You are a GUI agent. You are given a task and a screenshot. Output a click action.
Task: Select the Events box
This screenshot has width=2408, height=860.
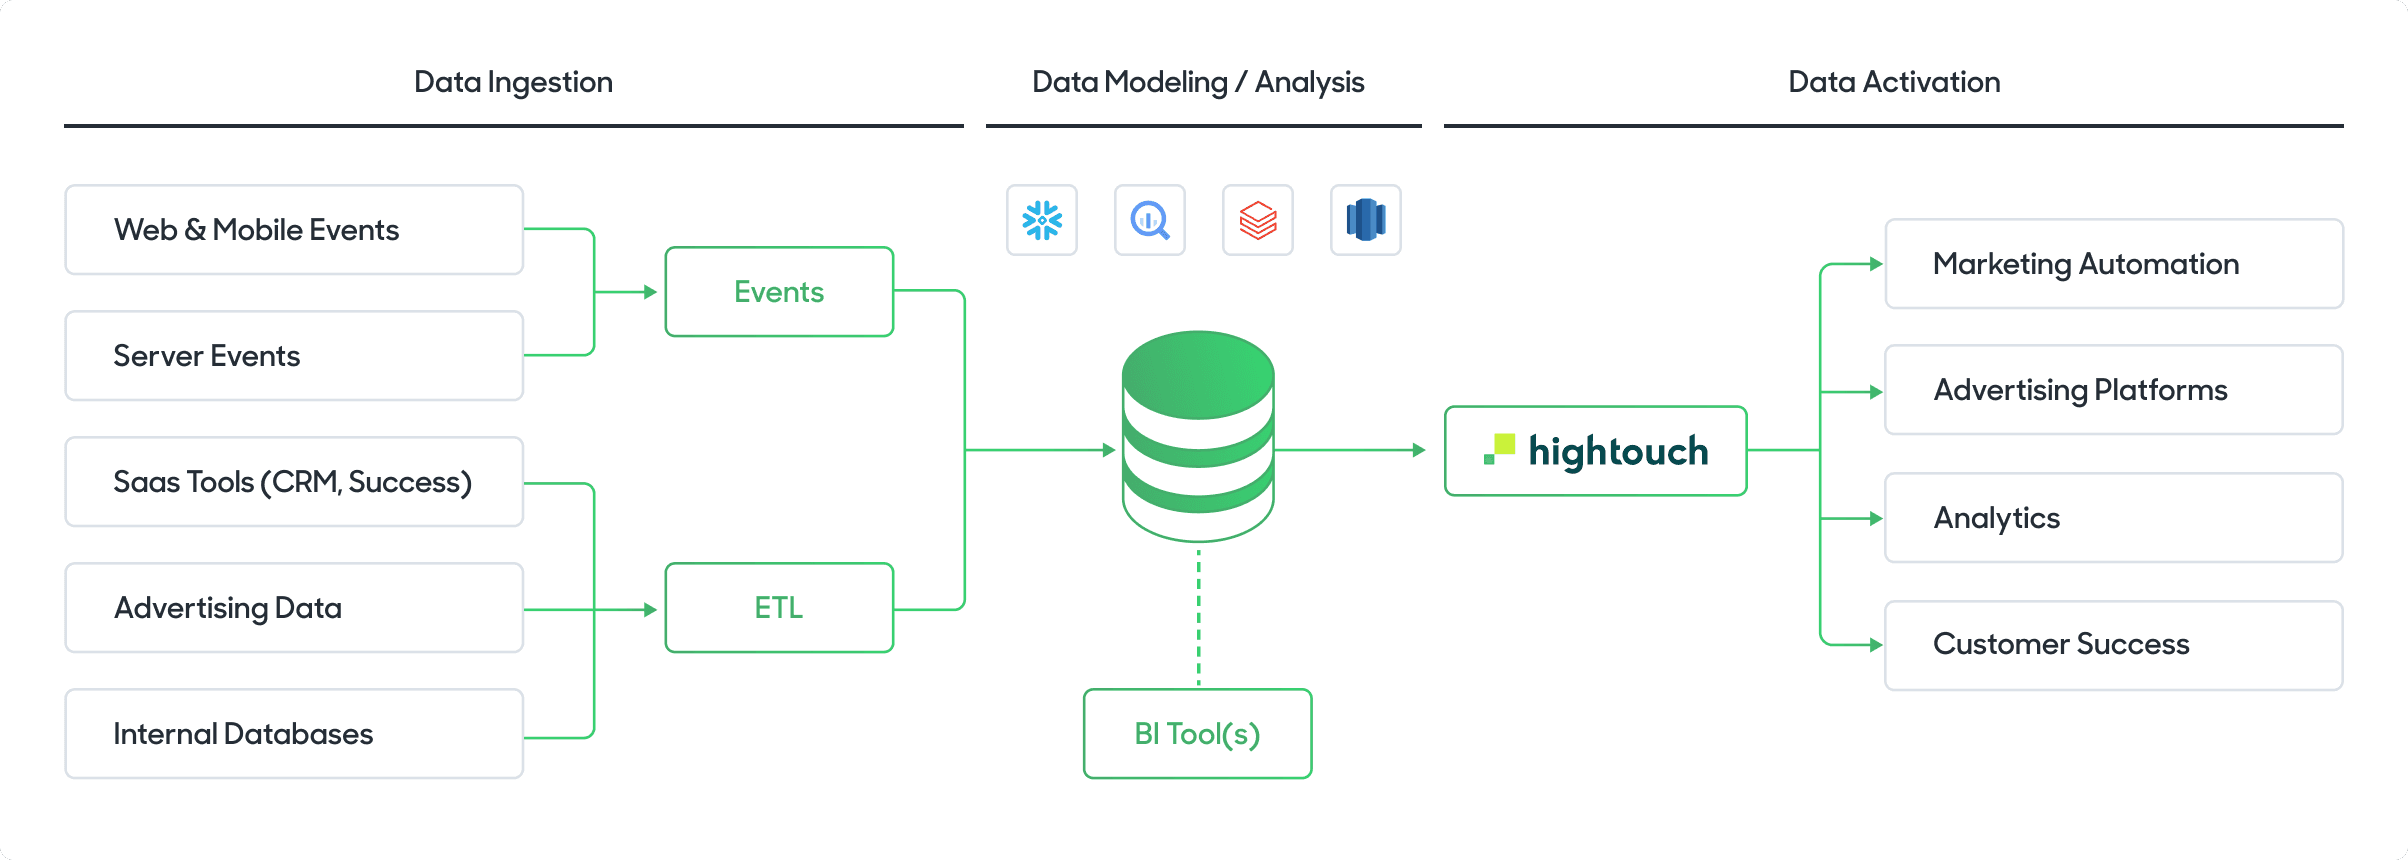tap(779, 292)
